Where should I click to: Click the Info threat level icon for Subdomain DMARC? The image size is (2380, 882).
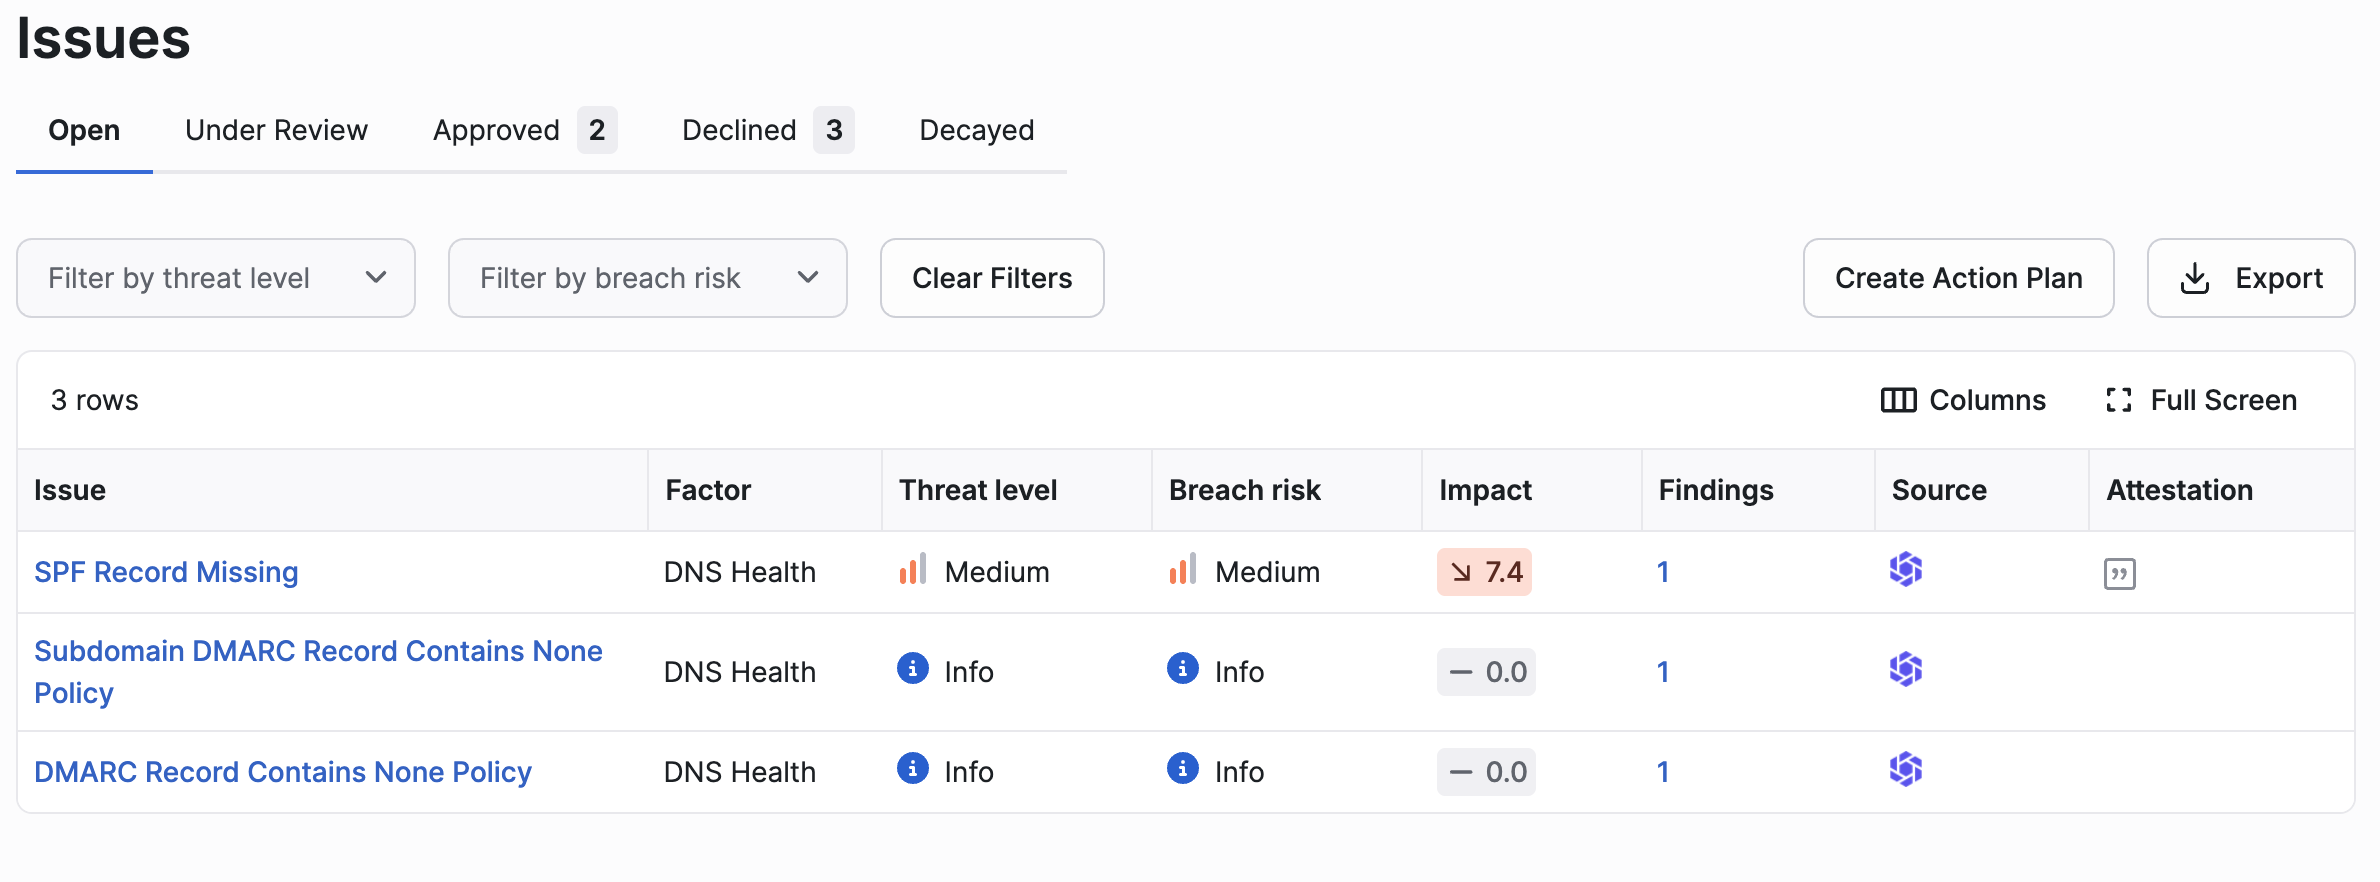click(x=912, y=668)
